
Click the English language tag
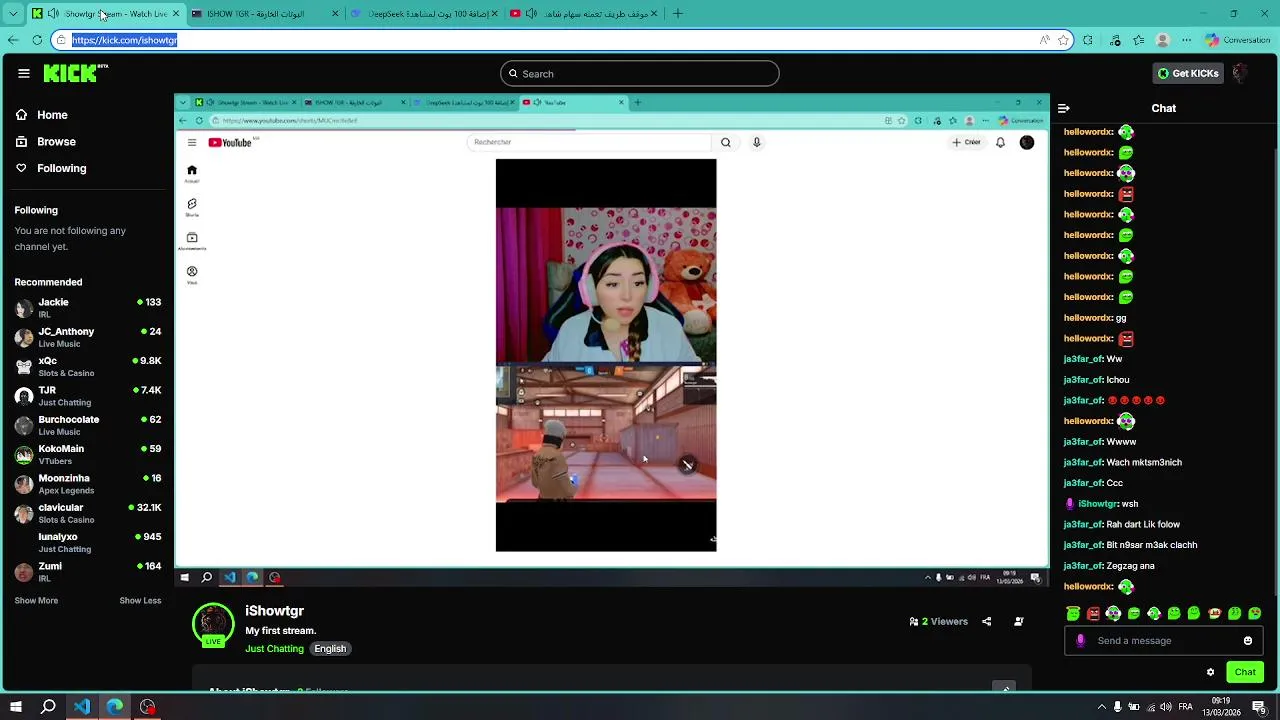pyautogui.click(x=330, y=649)
